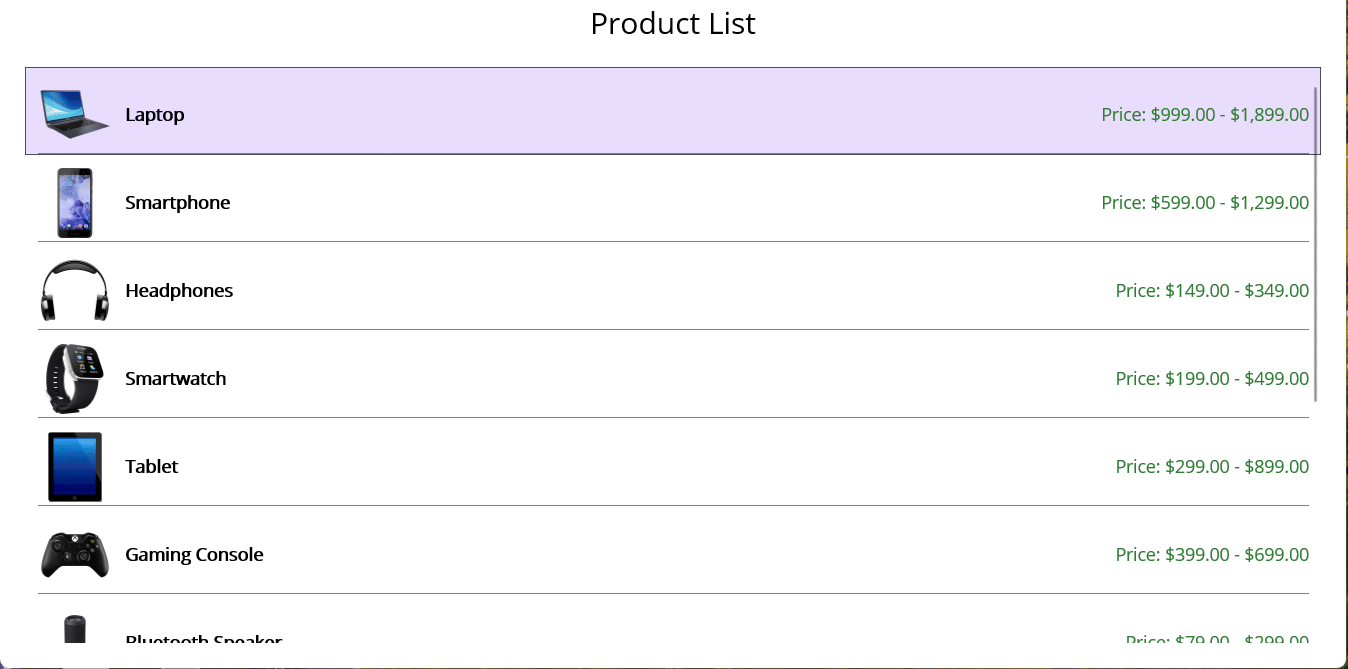Screen dimensions: 1348x669
Task: Click the Bluetooth Speaker product image
Action: click(74, 630)
